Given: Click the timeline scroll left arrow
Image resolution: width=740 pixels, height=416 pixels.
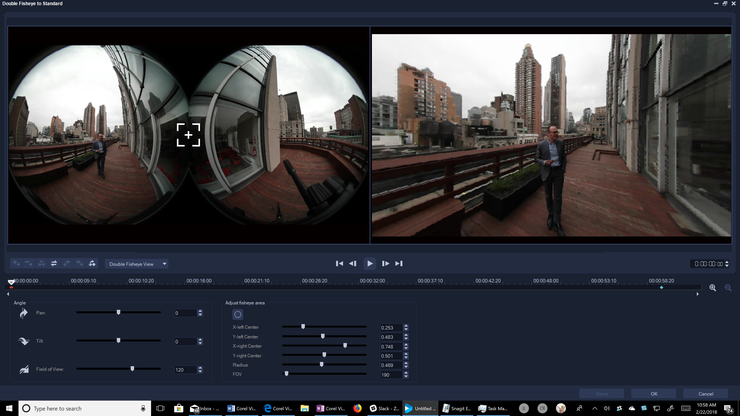Looking at the screenshot, I should 8,294.
